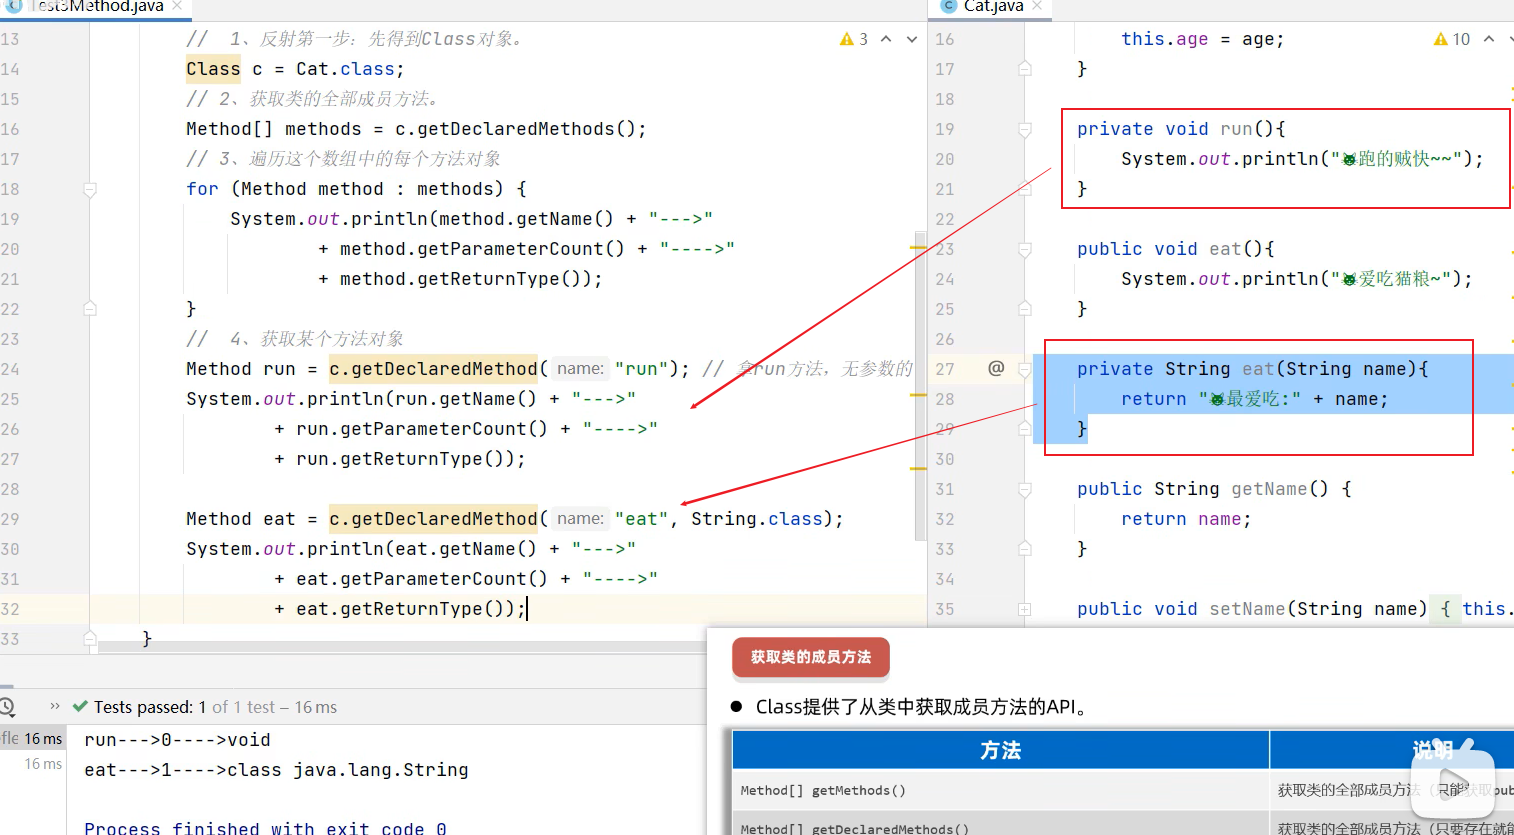This screenshot has height=835, width=1514.
Task: Click 'private String eat(String name){' in Cat.java
Action: 1253,369
